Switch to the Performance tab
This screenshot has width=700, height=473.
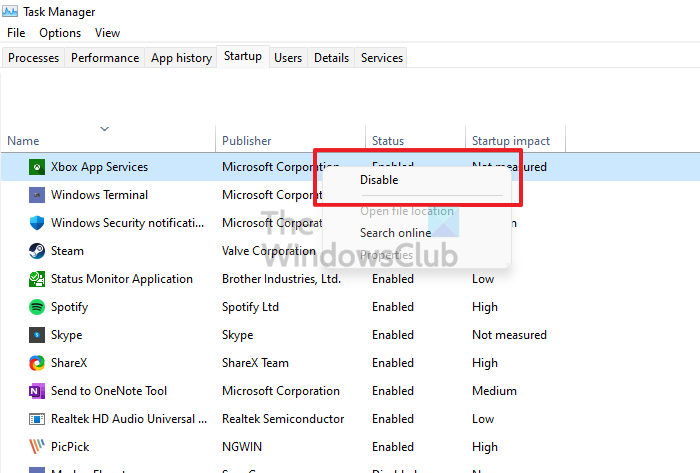[x=105, y=58]
